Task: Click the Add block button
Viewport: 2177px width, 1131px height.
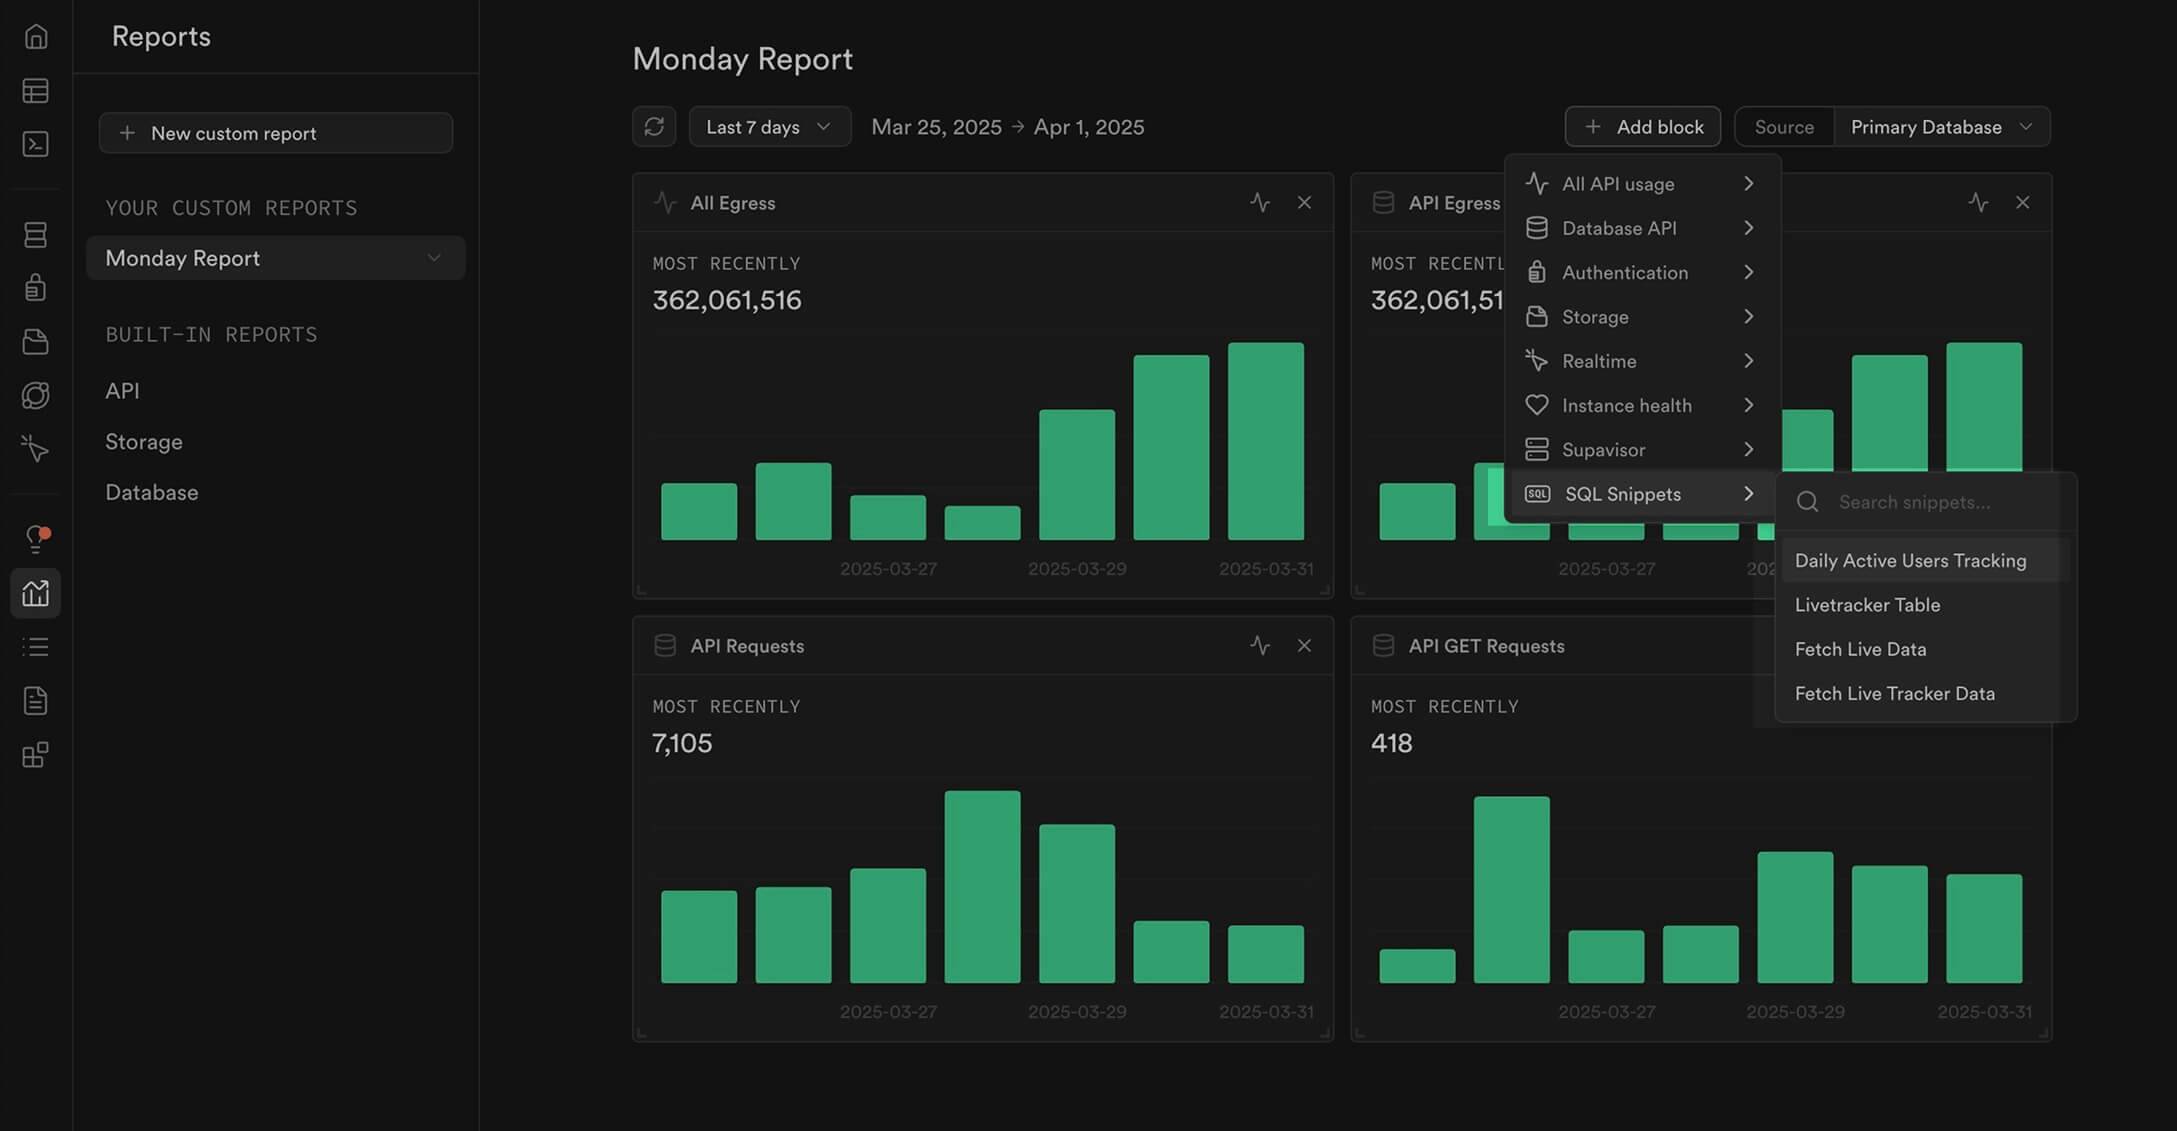Action: click(1642, 127)
